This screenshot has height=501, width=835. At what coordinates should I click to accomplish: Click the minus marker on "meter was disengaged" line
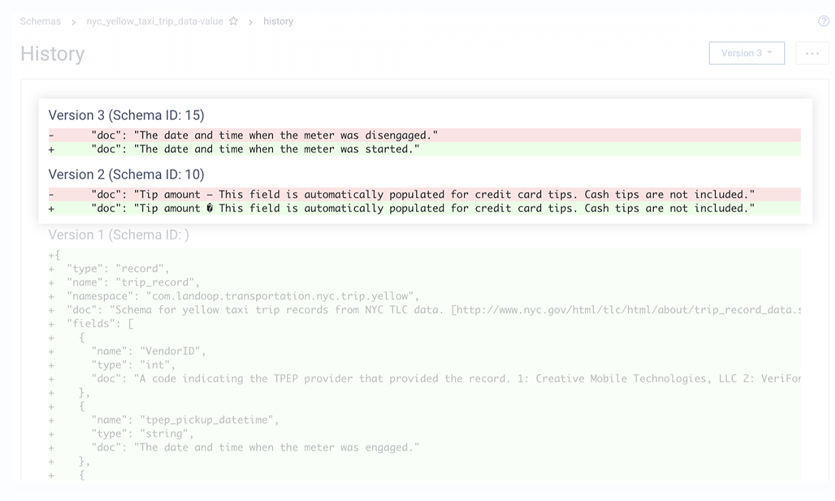(52, 135)
